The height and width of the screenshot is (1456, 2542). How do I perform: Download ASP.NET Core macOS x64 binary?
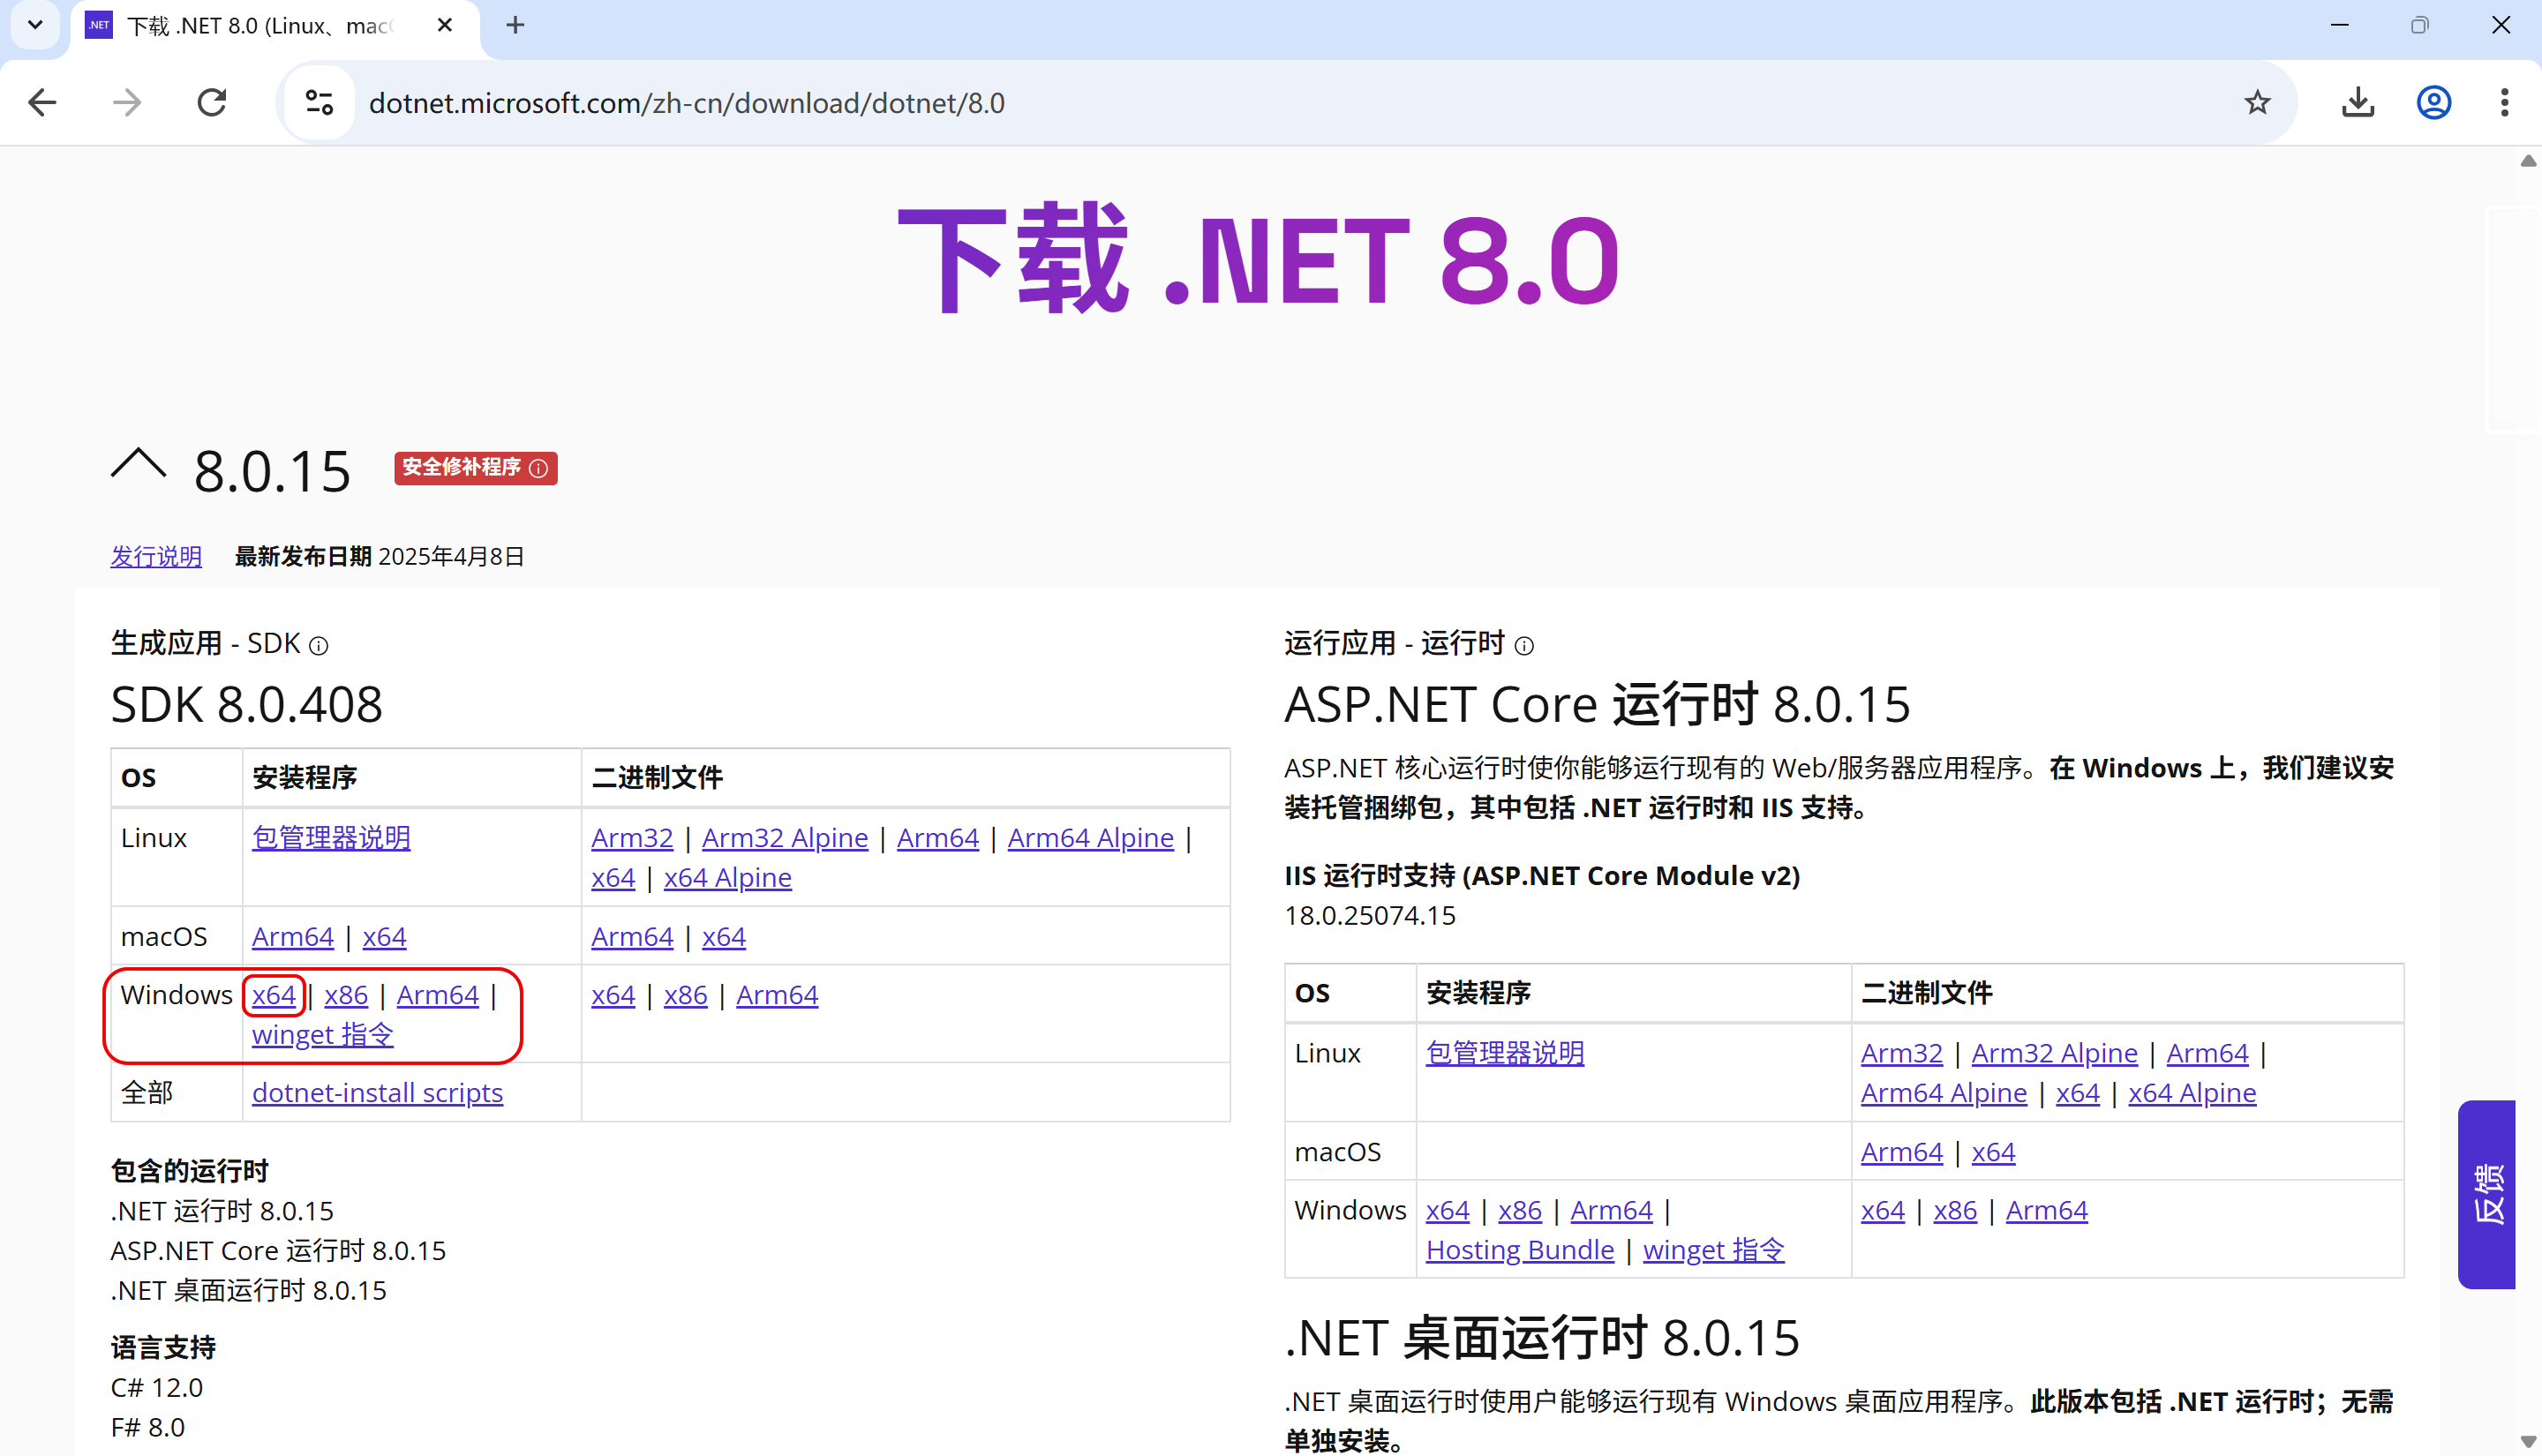1993,1152
